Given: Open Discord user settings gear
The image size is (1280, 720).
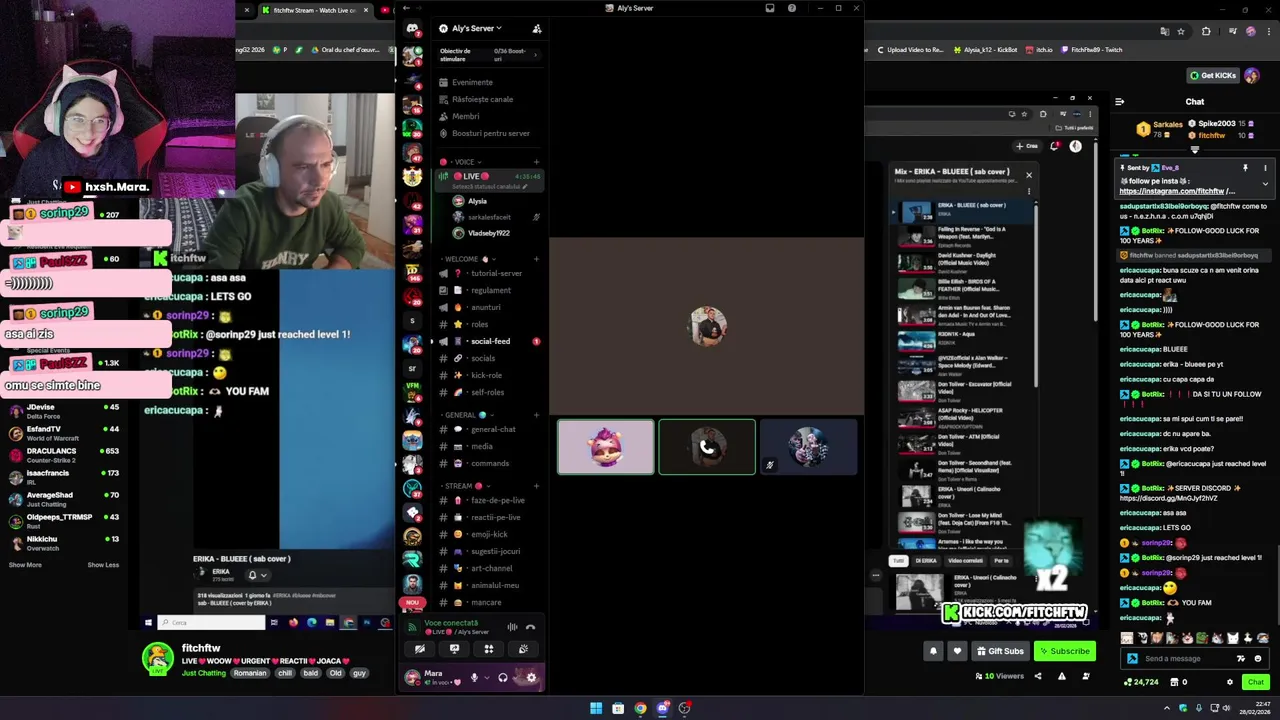Looking at the screenshot, I should tap(531, 677).
